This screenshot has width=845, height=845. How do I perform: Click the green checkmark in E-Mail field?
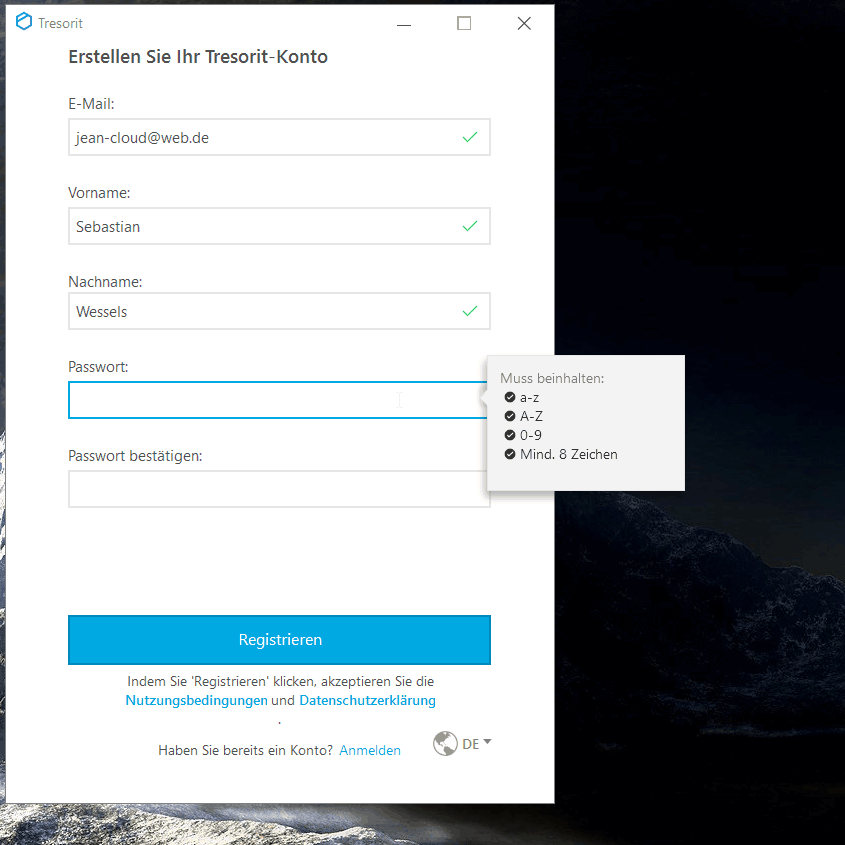[470, 138]
